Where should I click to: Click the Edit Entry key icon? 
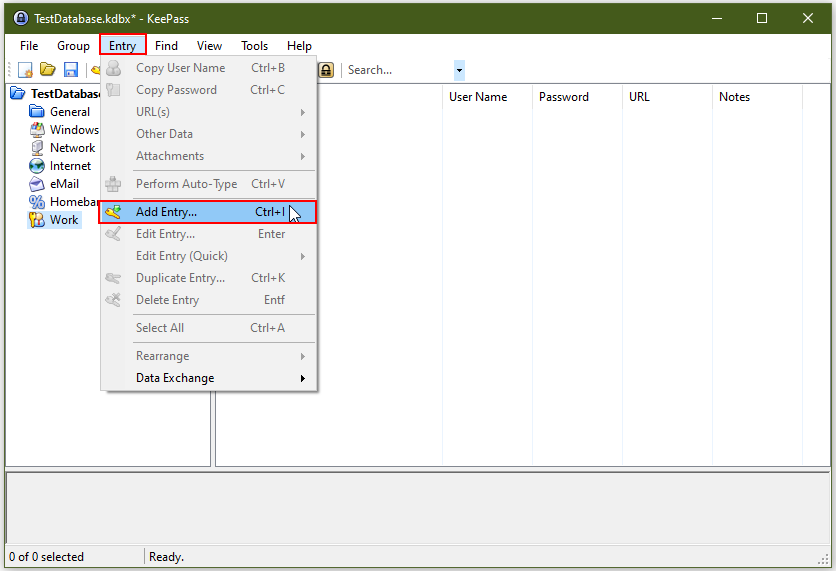click(113, 234)
